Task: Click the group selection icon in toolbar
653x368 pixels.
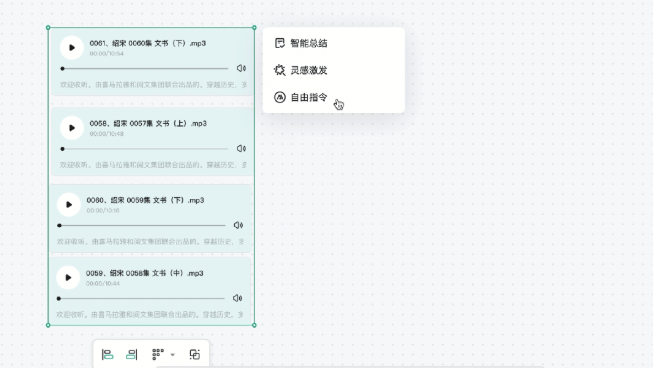Action: click(194, 354)
